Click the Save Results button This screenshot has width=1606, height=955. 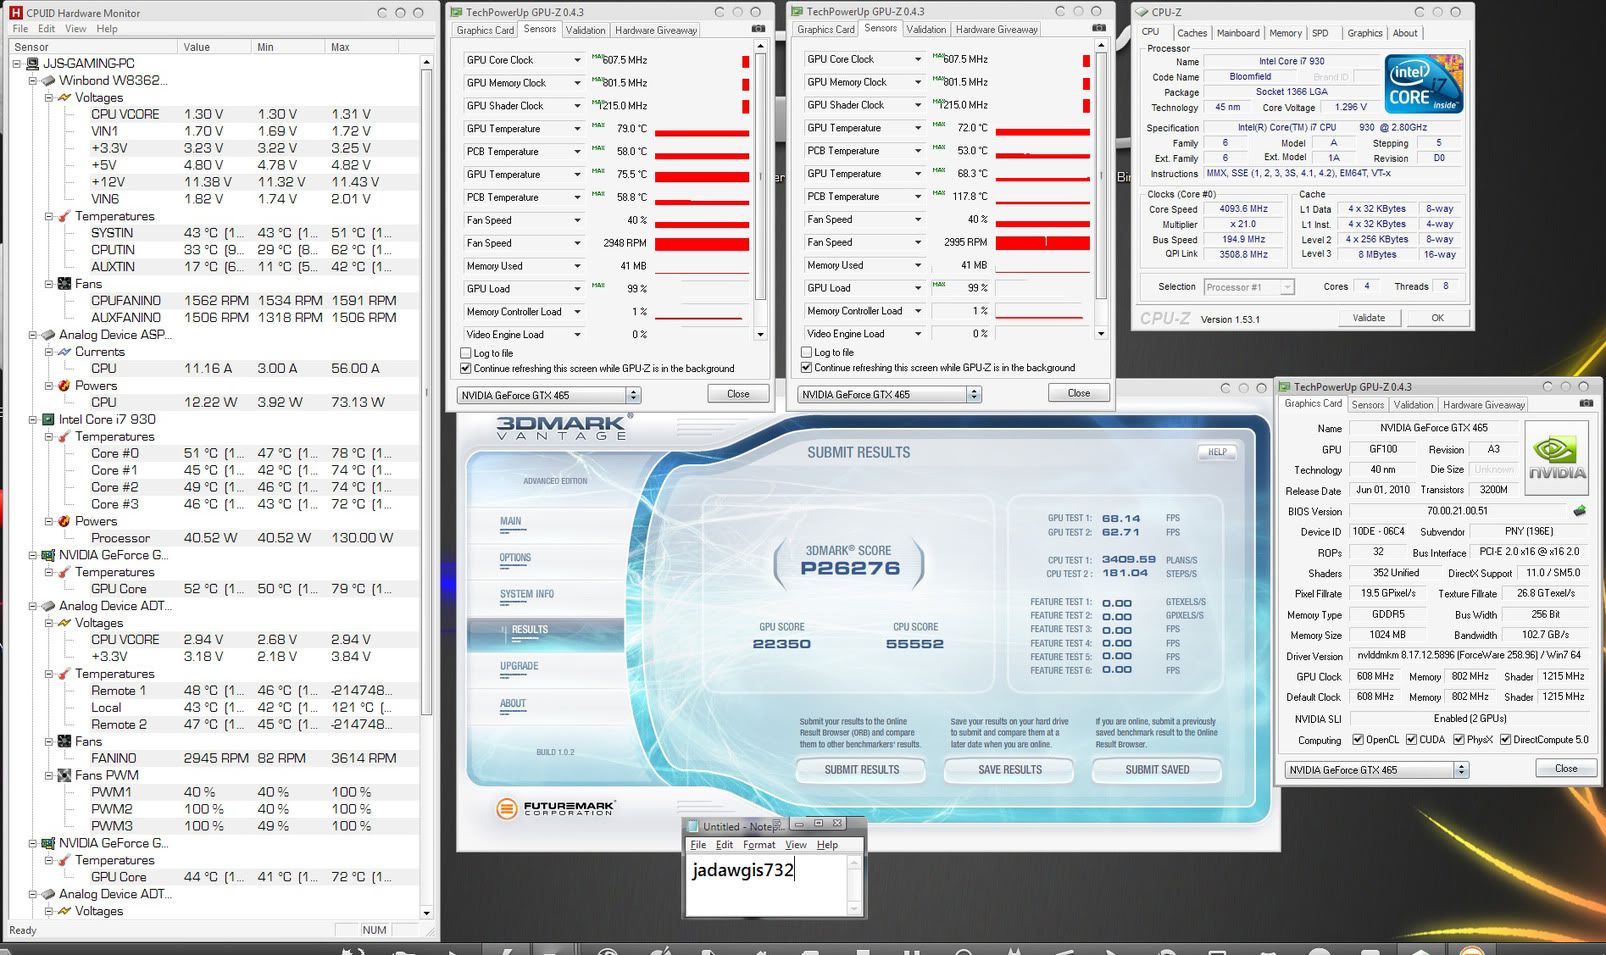(x=1009, y=770)
